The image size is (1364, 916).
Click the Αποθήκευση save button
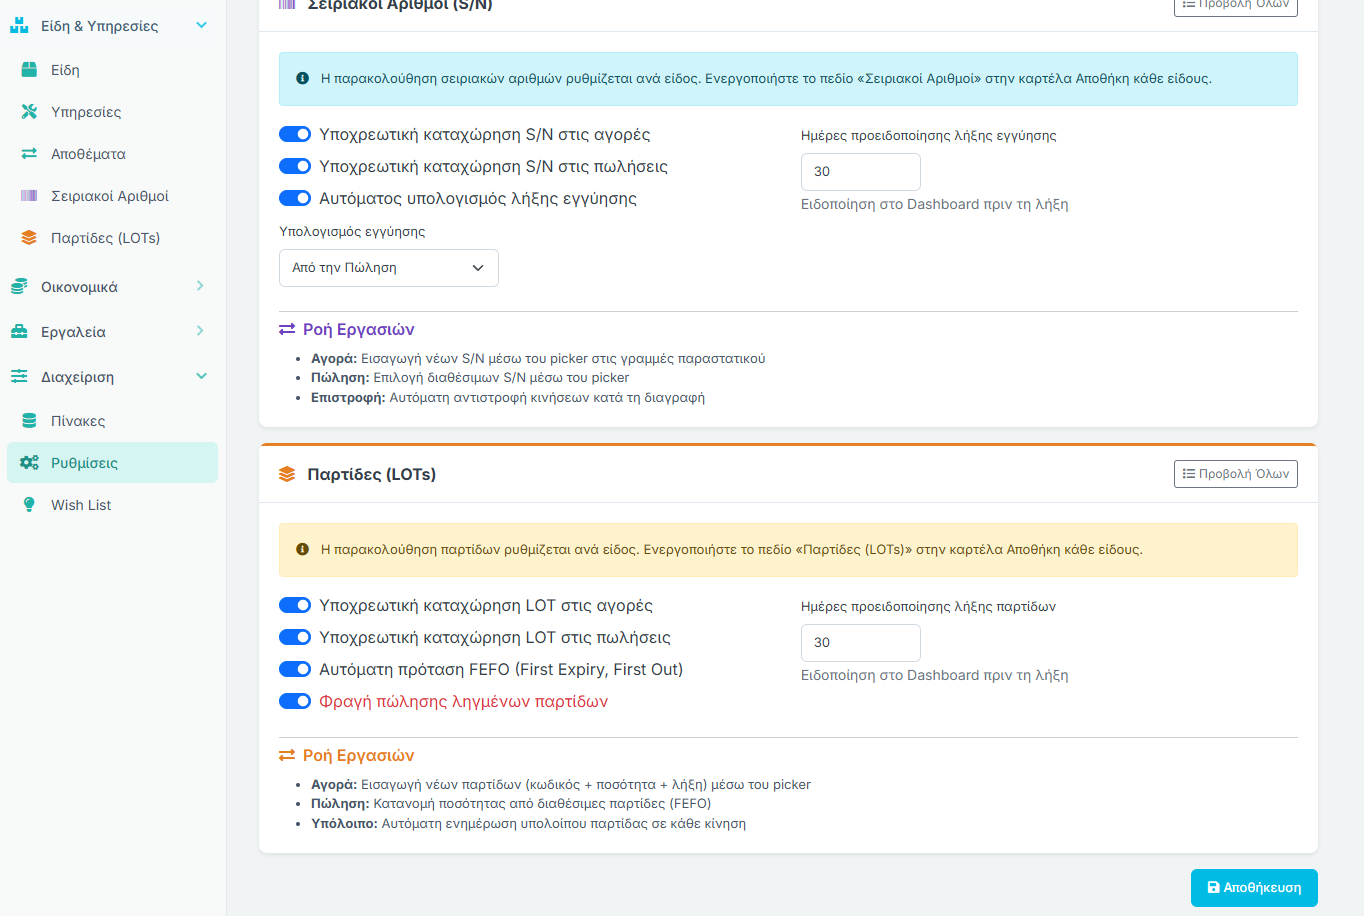(1254, 888)
